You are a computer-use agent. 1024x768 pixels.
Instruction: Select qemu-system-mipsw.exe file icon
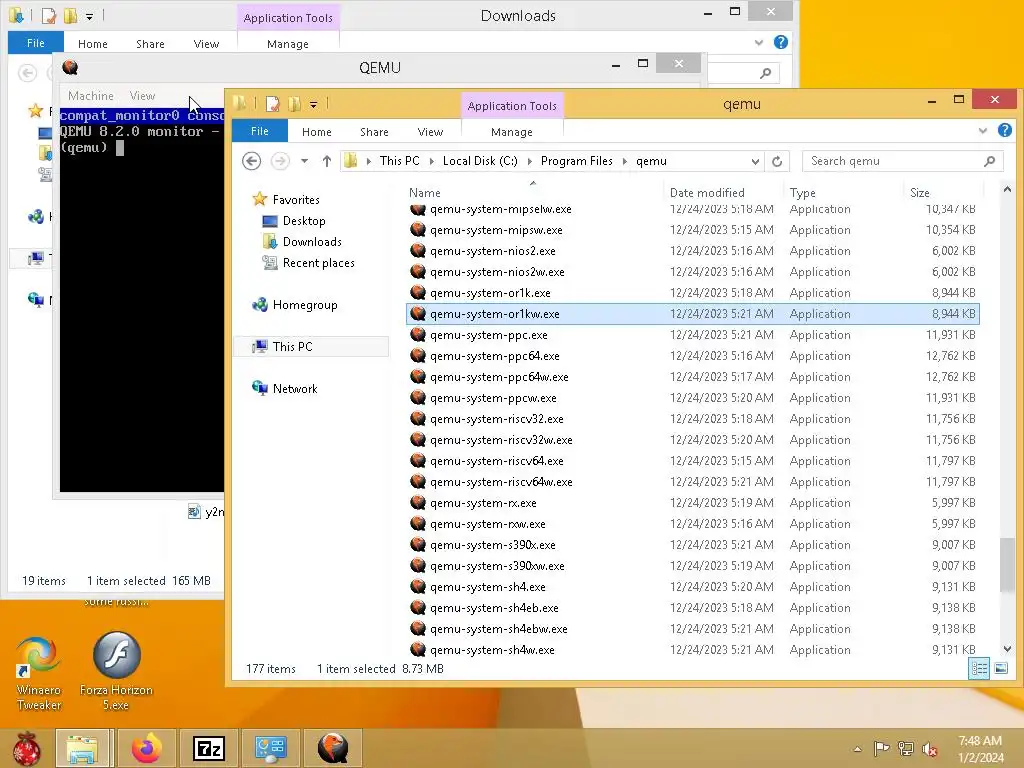[418, 230]
